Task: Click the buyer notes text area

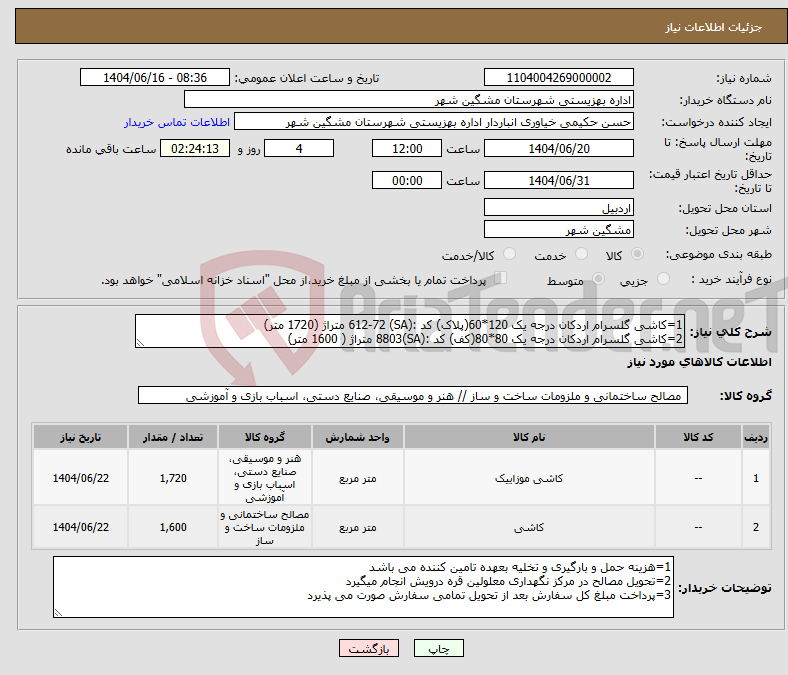Action: pyautogui.click(x=363, y=587)
